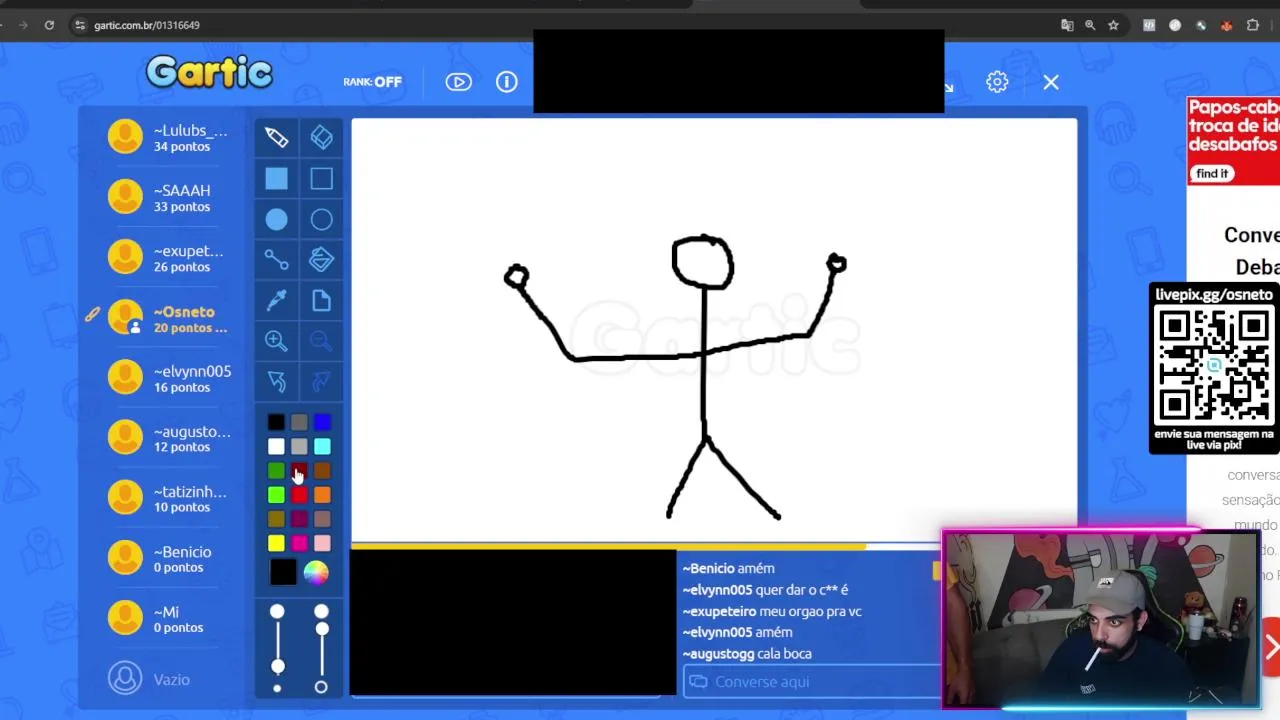Click the Converse aqui chat field
Image resolution: width=1280 pixels, height=720 pixels.
pos(812,682)
